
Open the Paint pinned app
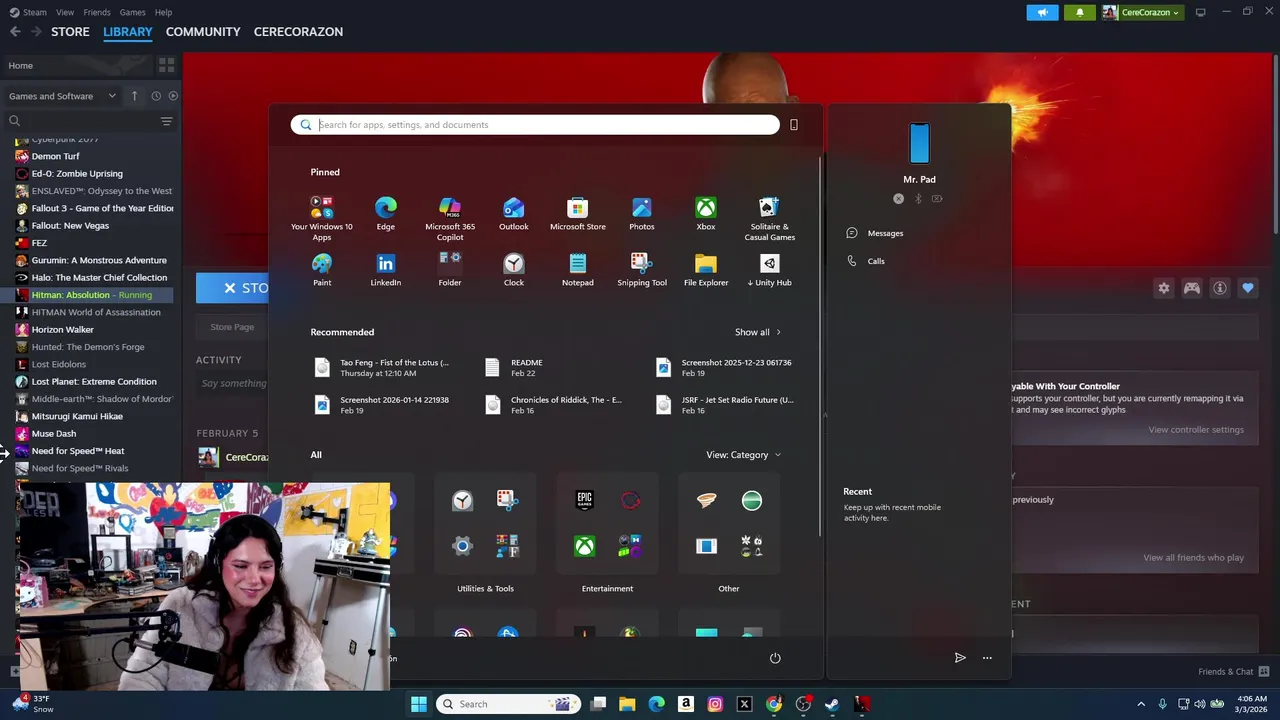click(x=322, y=270)
